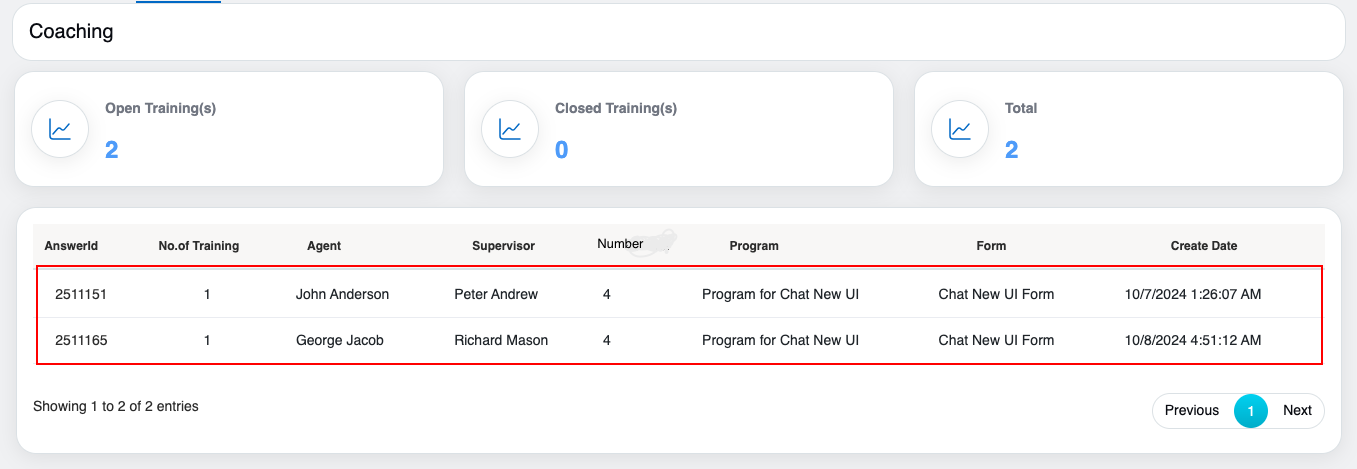Select page 1 in pagination
This screenshot has height=469, width=1357.
(1250, 410)
